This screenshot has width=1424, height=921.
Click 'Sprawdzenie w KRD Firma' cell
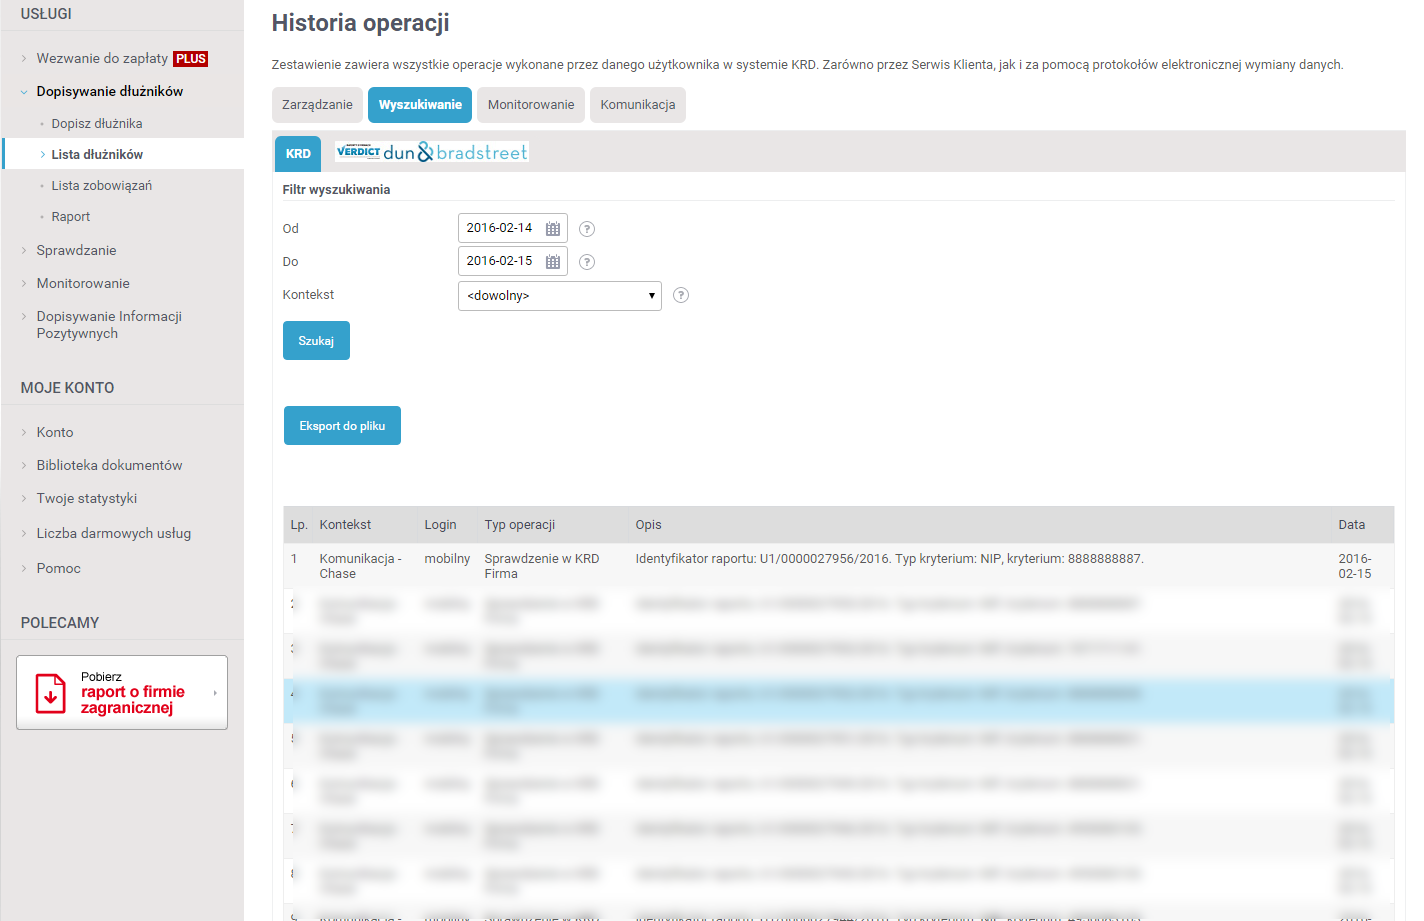(x=542, y=566)
